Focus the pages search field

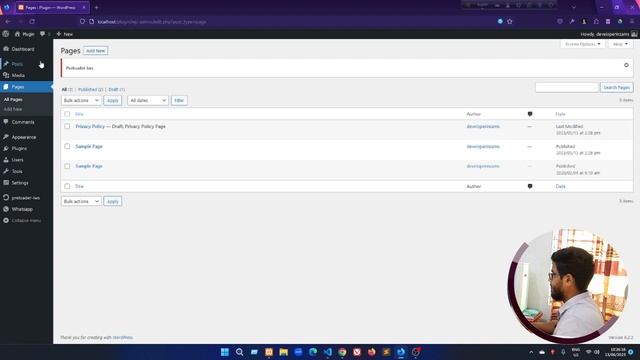tap(567, 87)
